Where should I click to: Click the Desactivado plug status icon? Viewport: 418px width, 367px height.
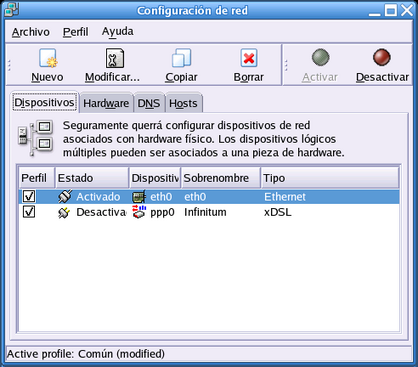[x=64, y=212]
